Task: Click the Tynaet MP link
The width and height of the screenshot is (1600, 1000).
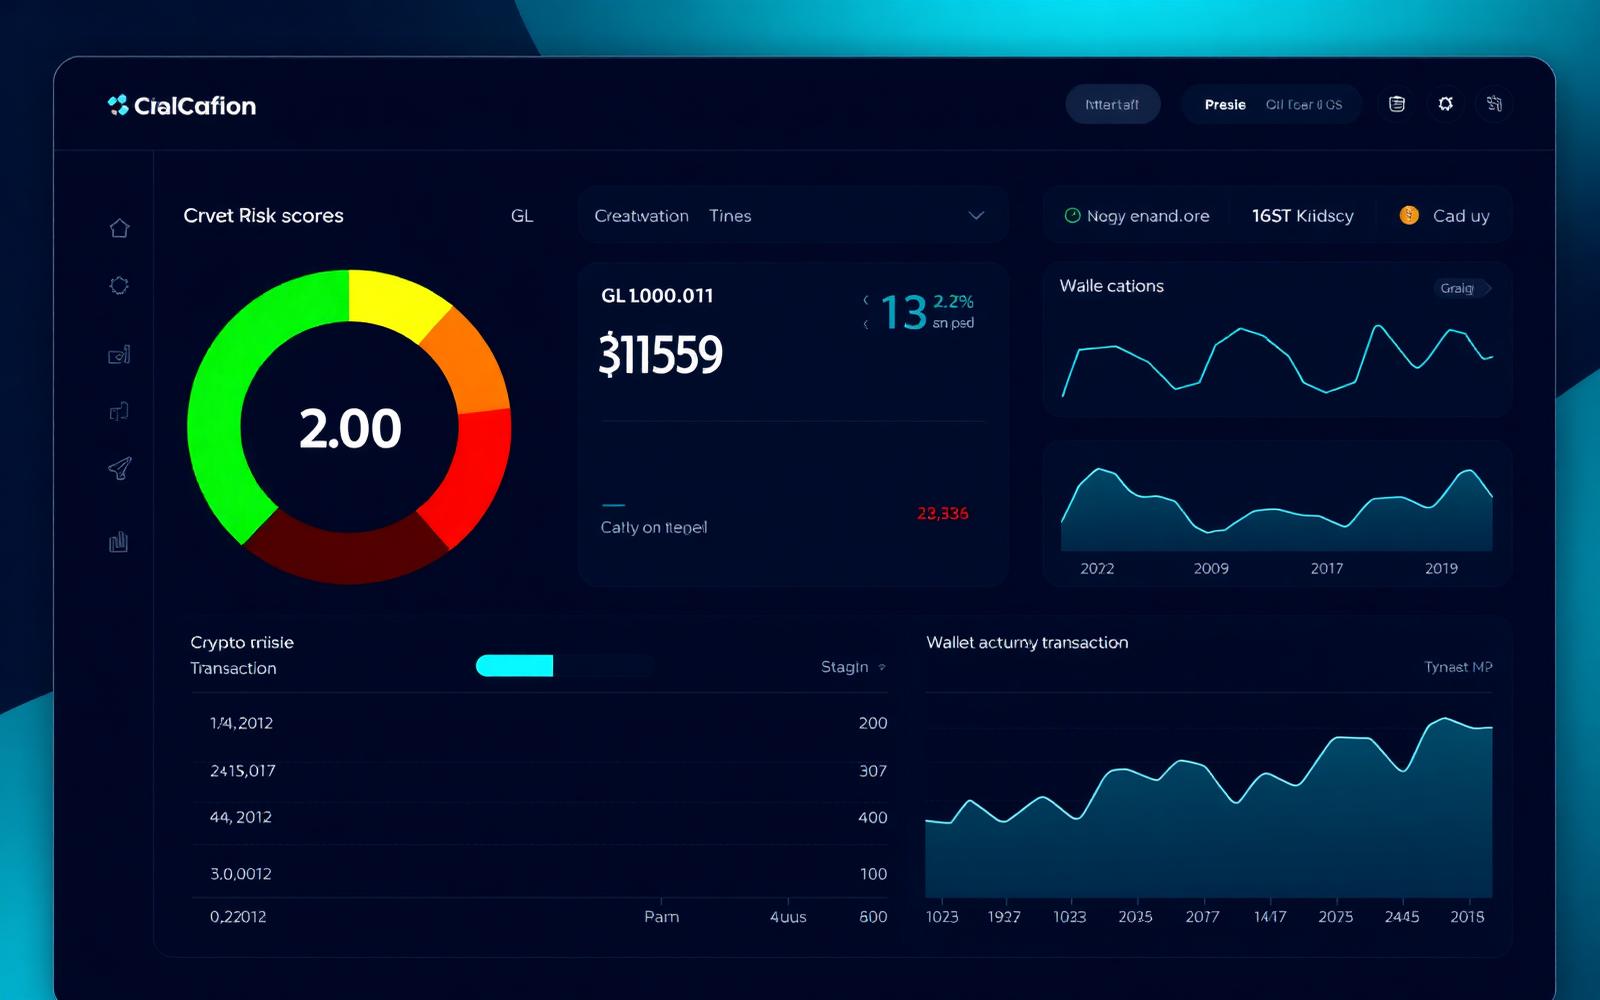Action: click(x=1458, y=667)
